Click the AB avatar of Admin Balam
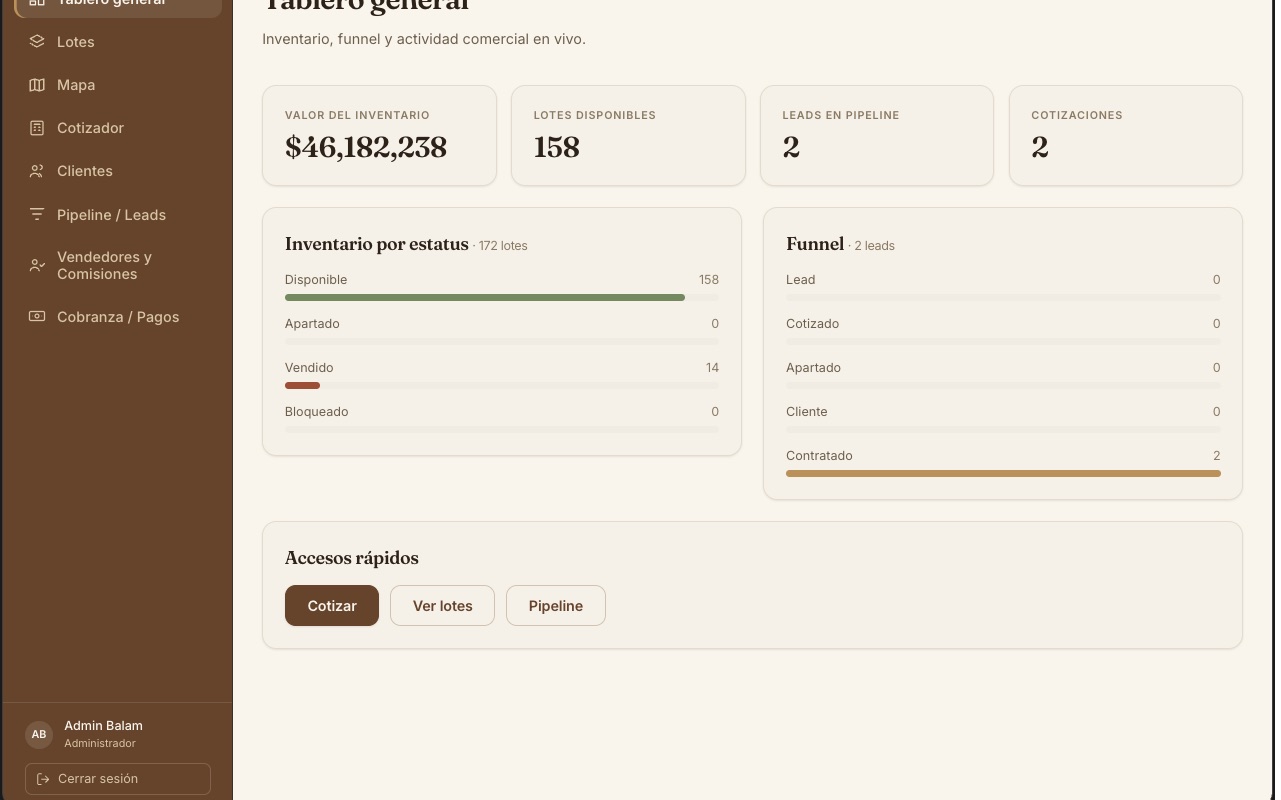This screenshot has height=800, width=1281. coord(39,734)
